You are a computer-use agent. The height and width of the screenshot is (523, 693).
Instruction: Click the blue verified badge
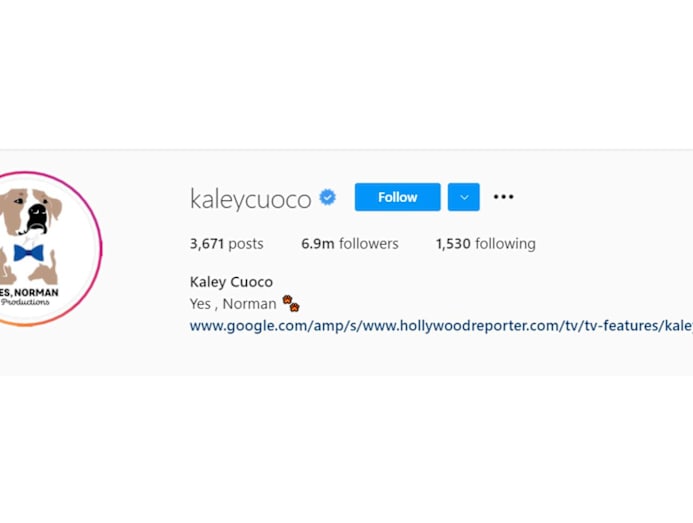tap(327, 197)
